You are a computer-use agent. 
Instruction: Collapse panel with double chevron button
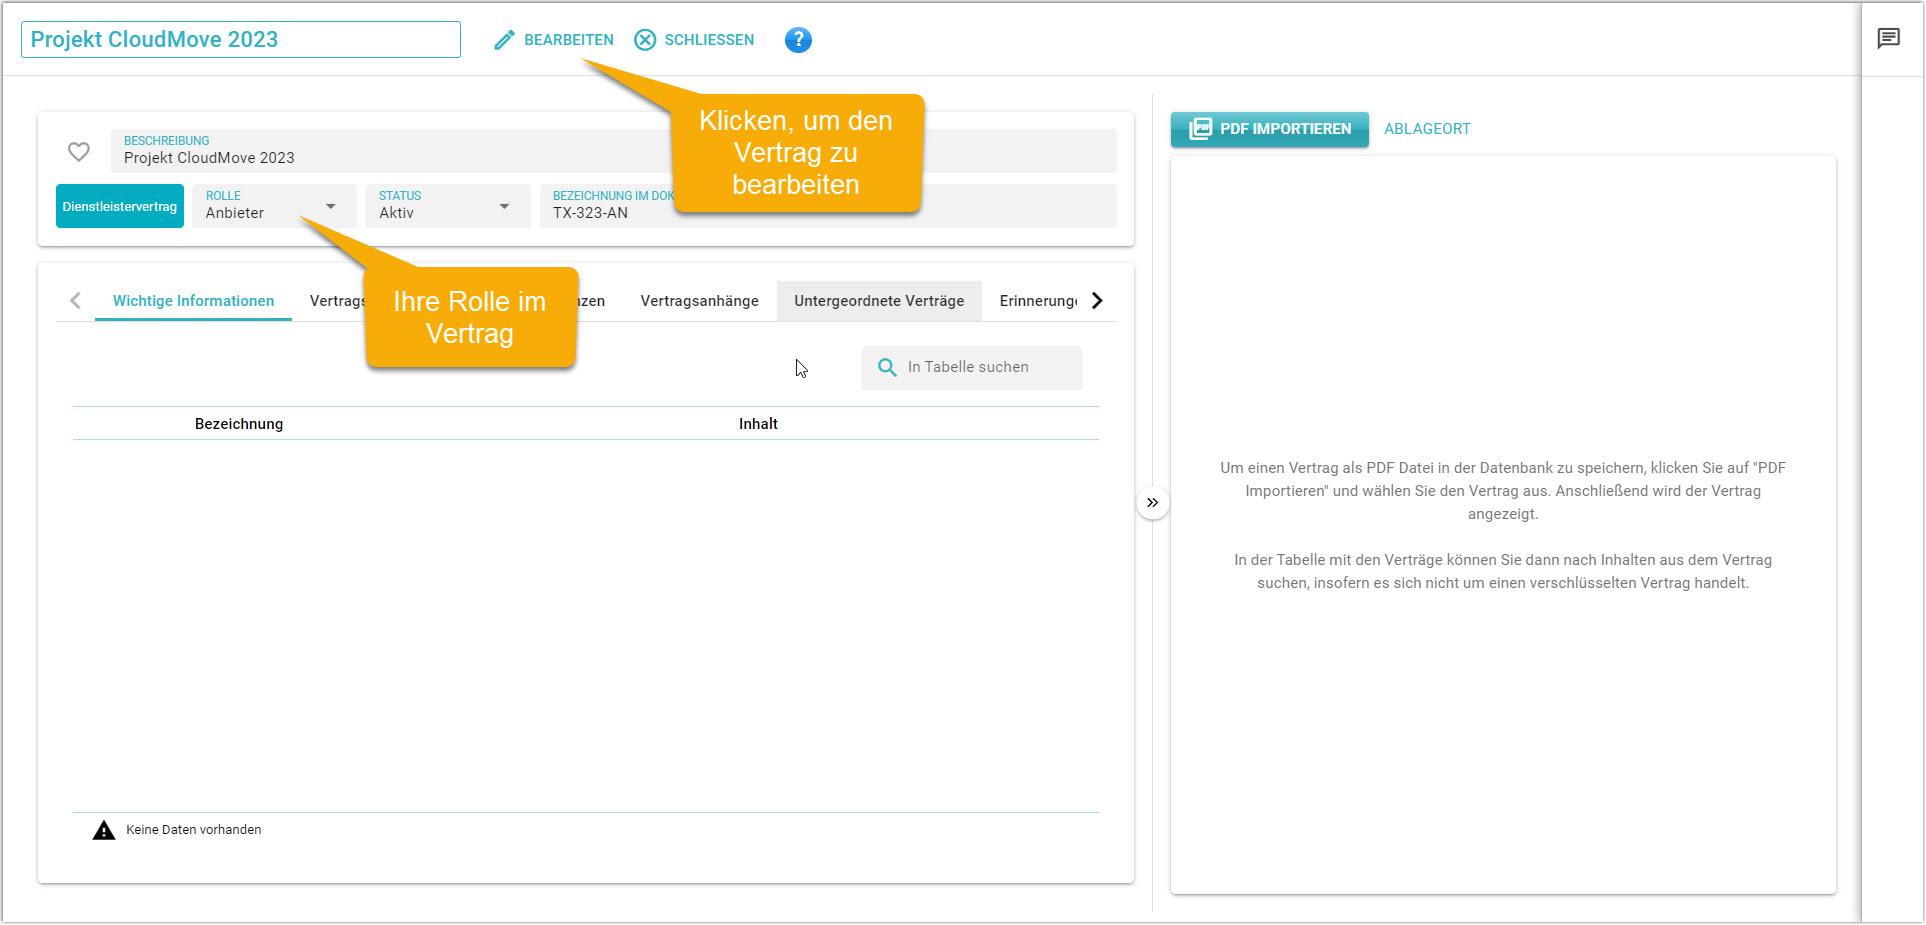(x=1152, y=502)
